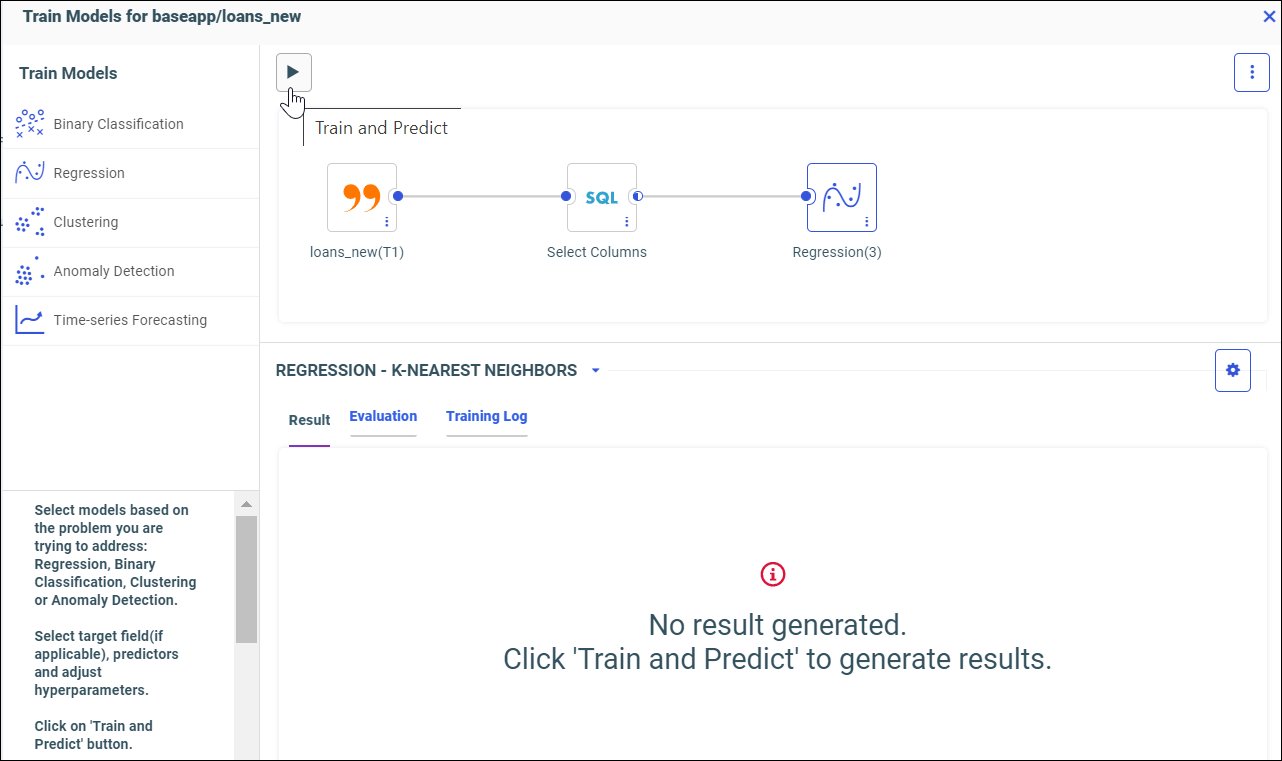The height and width of the screenshot is (761, 1282).
Task: Select the Regression(3) model node
Action: tap(841, 197)
